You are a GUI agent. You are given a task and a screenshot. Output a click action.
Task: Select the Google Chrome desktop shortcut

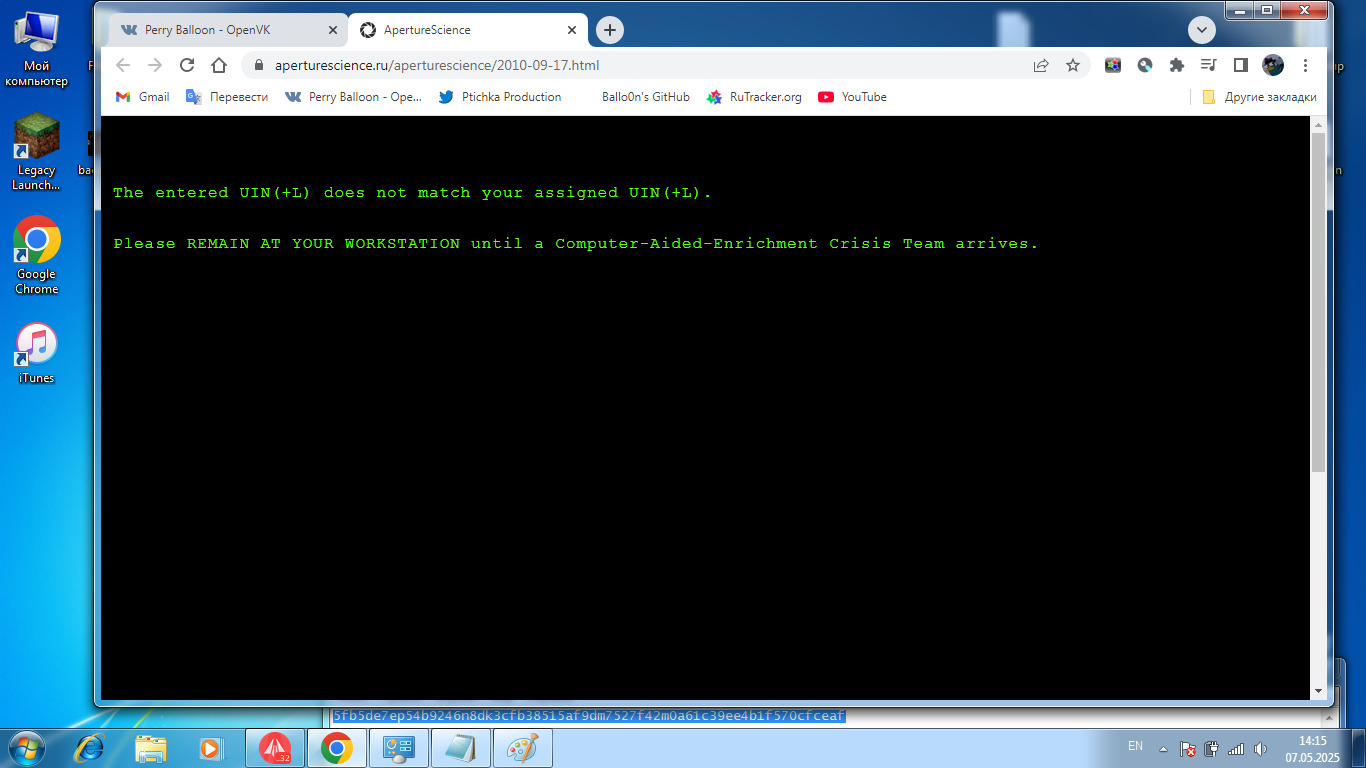(36, 256)
